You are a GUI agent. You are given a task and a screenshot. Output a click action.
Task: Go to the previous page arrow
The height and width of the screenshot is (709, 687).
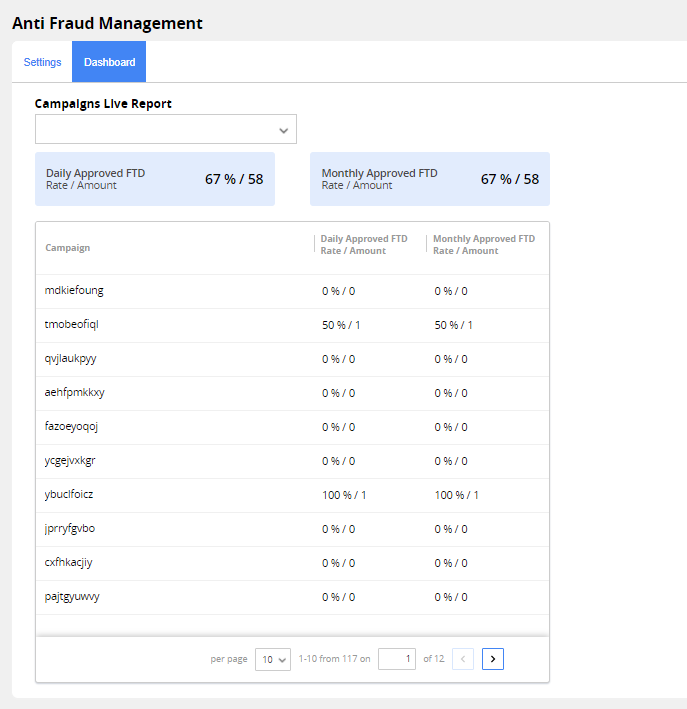click(x=463, y=659)
